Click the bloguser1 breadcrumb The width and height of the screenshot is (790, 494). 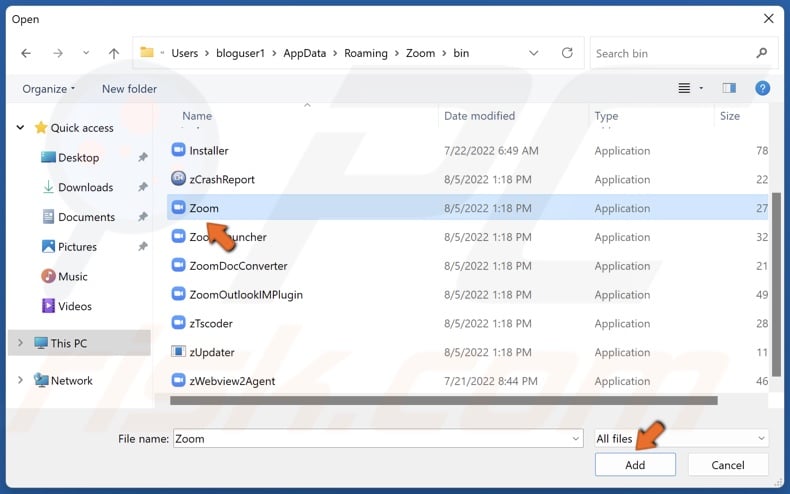pyautogui.click(x=240, y=53)
